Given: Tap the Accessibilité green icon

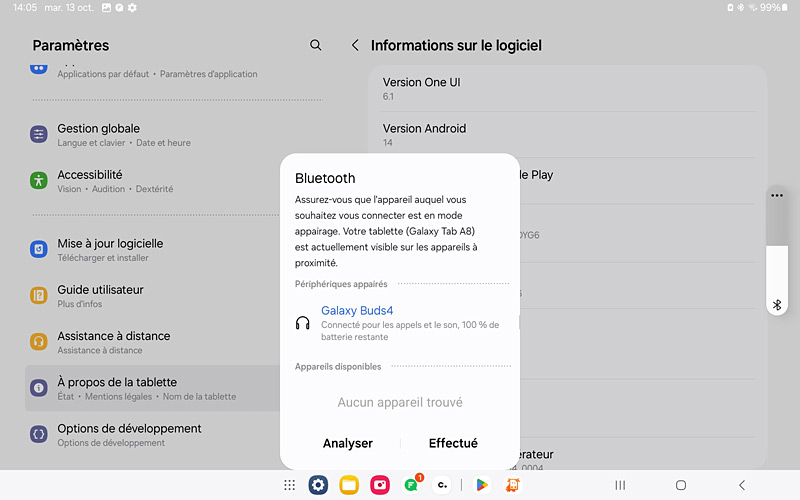Looking at the screenshot, I should 39,181.
